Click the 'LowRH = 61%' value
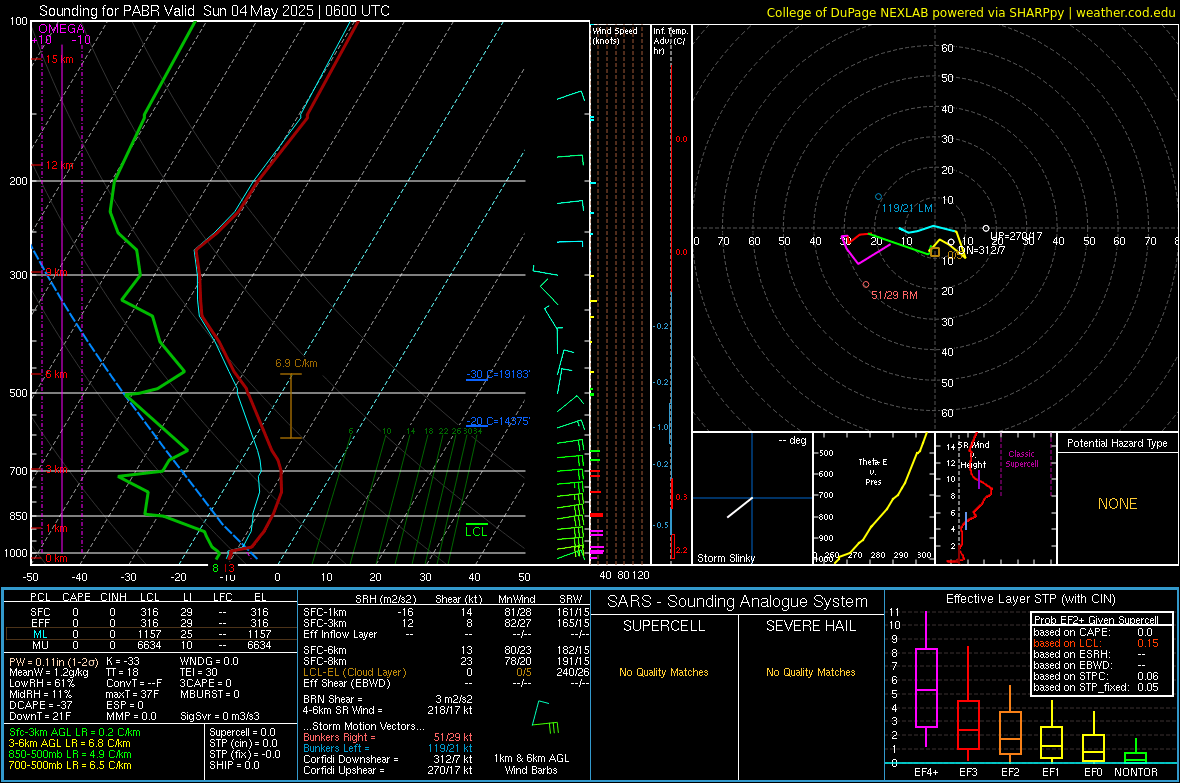1180x783 pixels. click(41, 683)
